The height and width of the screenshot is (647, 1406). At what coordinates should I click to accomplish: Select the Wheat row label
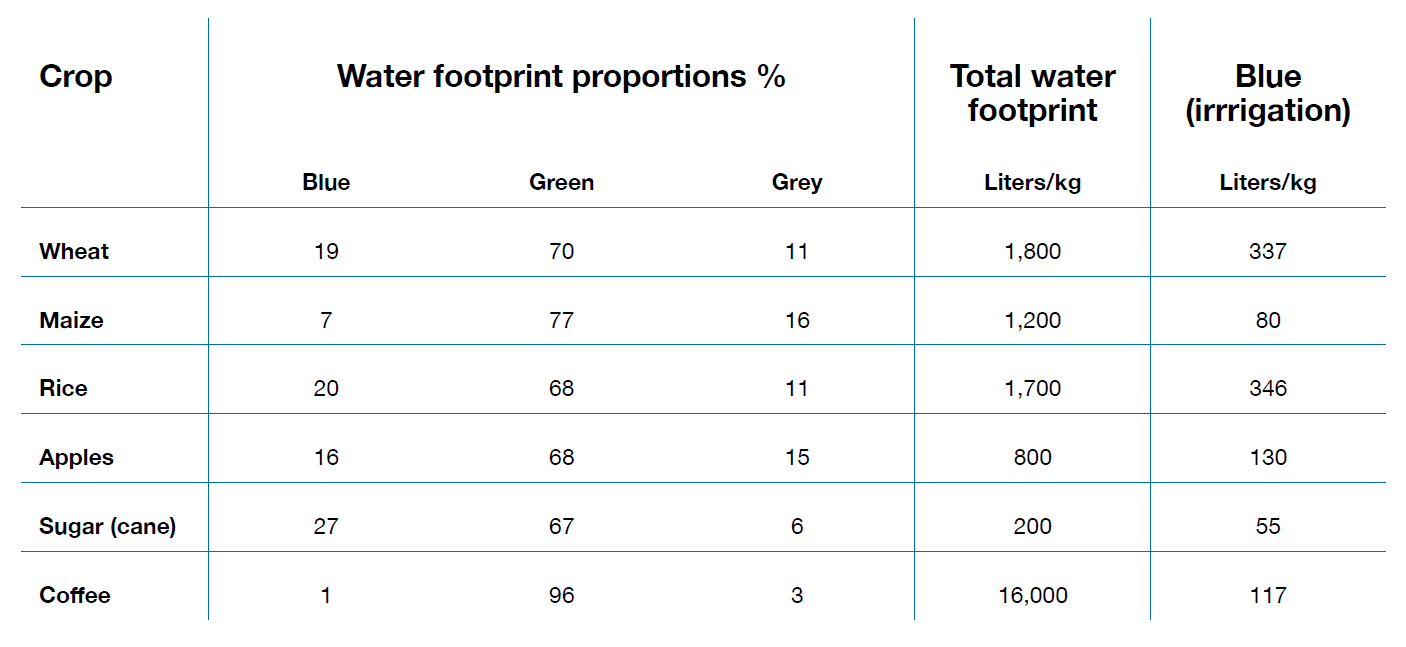(74, 252)
